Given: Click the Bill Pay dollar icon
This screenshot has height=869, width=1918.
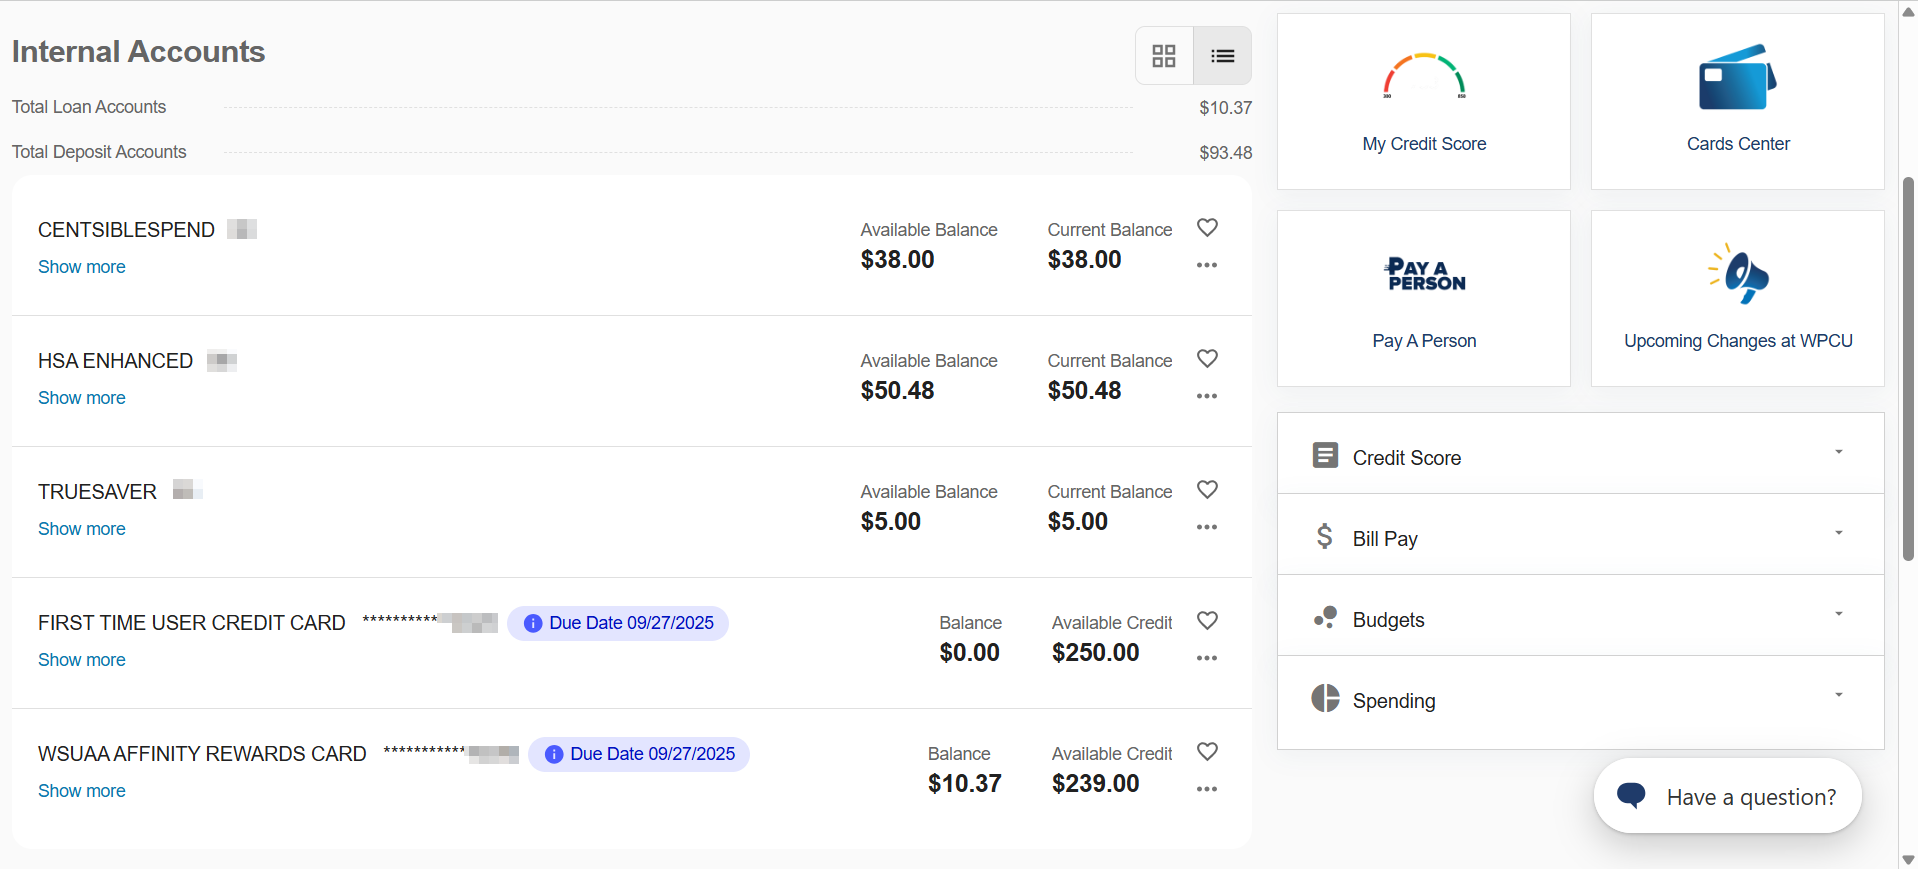Looking at the screenshot, I should (1325, 537).
